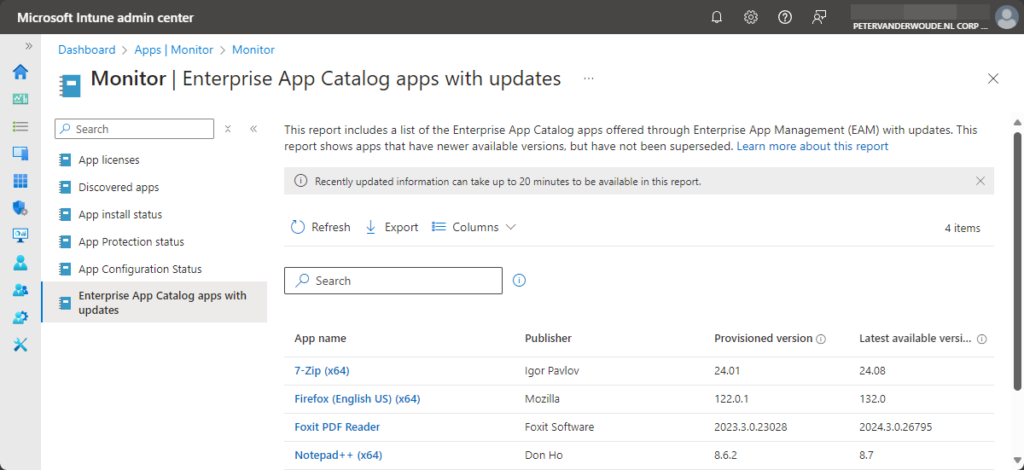Open Endpoint security shield icon
The width and height of the screenshot is (1024, 470).
click(20, 208)
